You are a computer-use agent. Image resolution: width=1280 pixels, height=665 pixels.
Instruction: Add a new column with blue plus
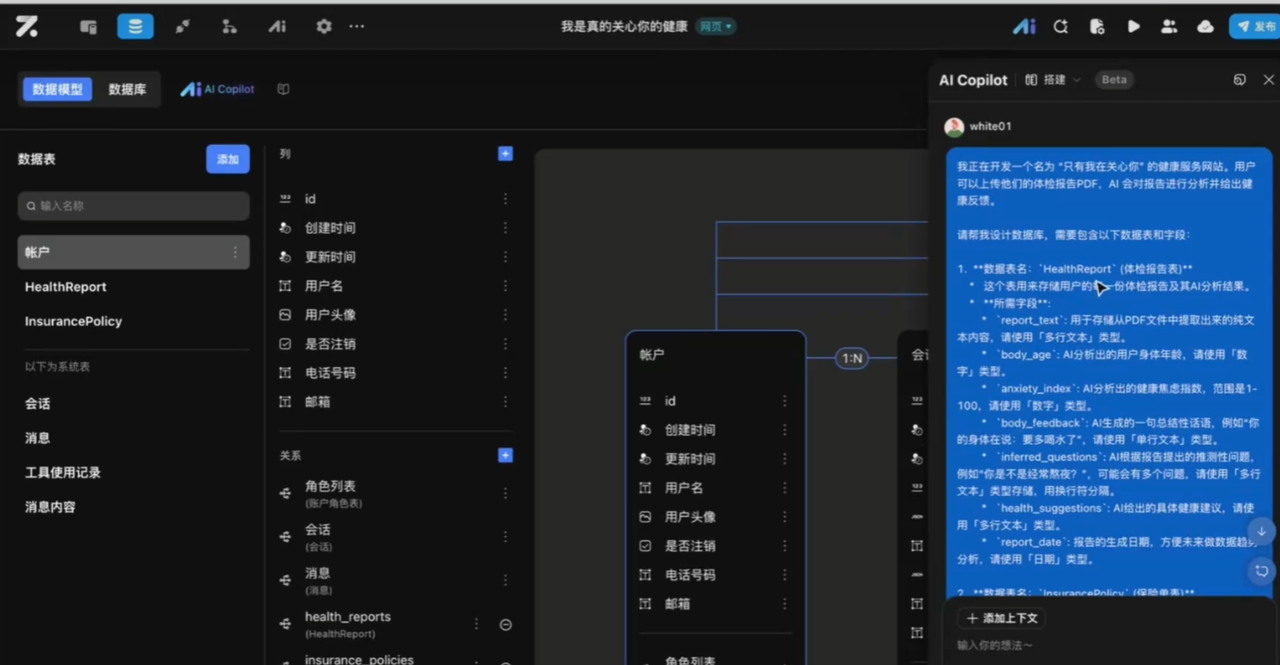pos(505,154)
